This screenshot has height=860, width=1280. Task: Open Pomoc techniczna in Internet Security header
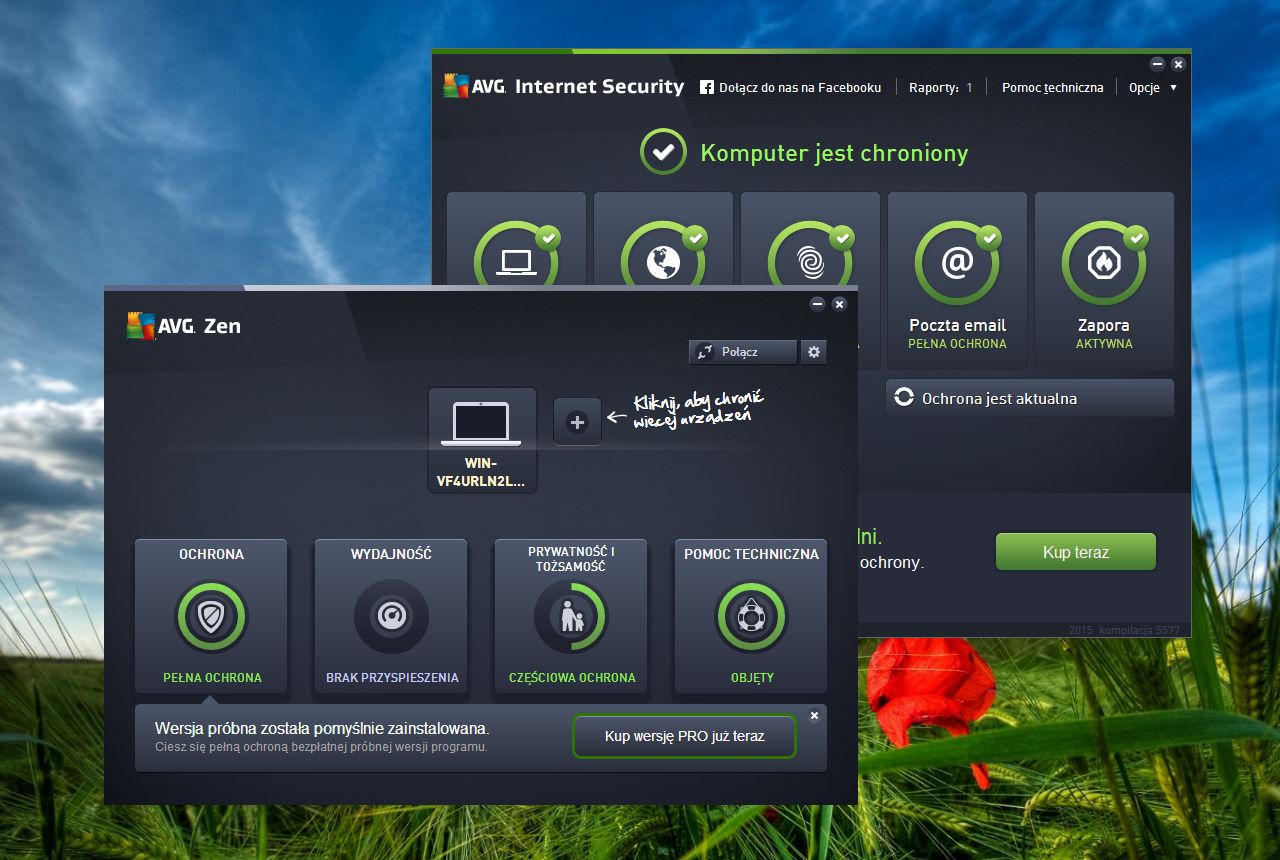[x=1052, y=88]
